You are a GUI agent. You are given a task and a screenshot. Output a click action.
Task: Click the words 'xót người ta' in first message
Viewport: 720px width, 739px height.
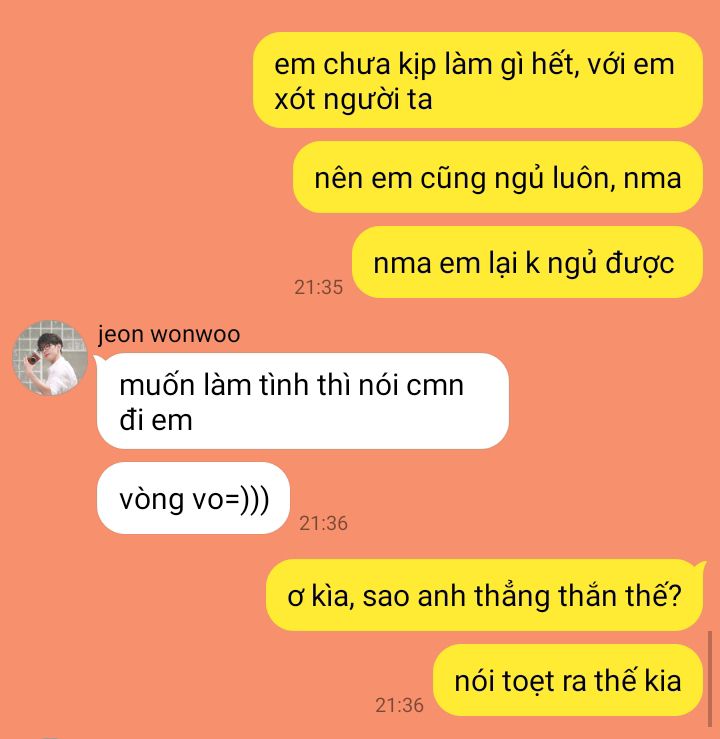[x=353, y=100]
